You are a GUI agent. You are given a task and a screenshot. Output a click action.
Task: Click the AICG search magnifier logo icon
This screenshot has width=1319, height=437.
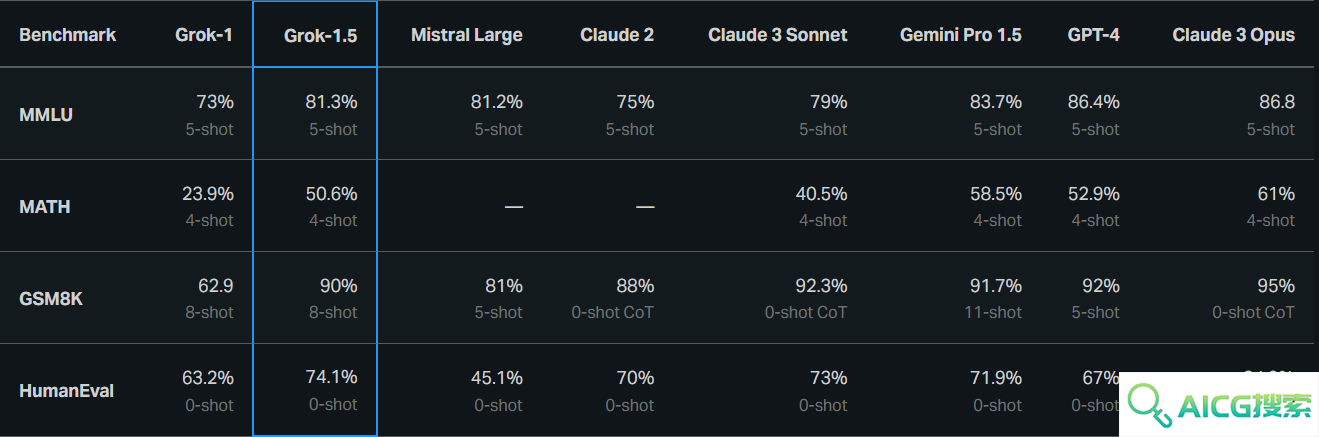pos(1151,403)
